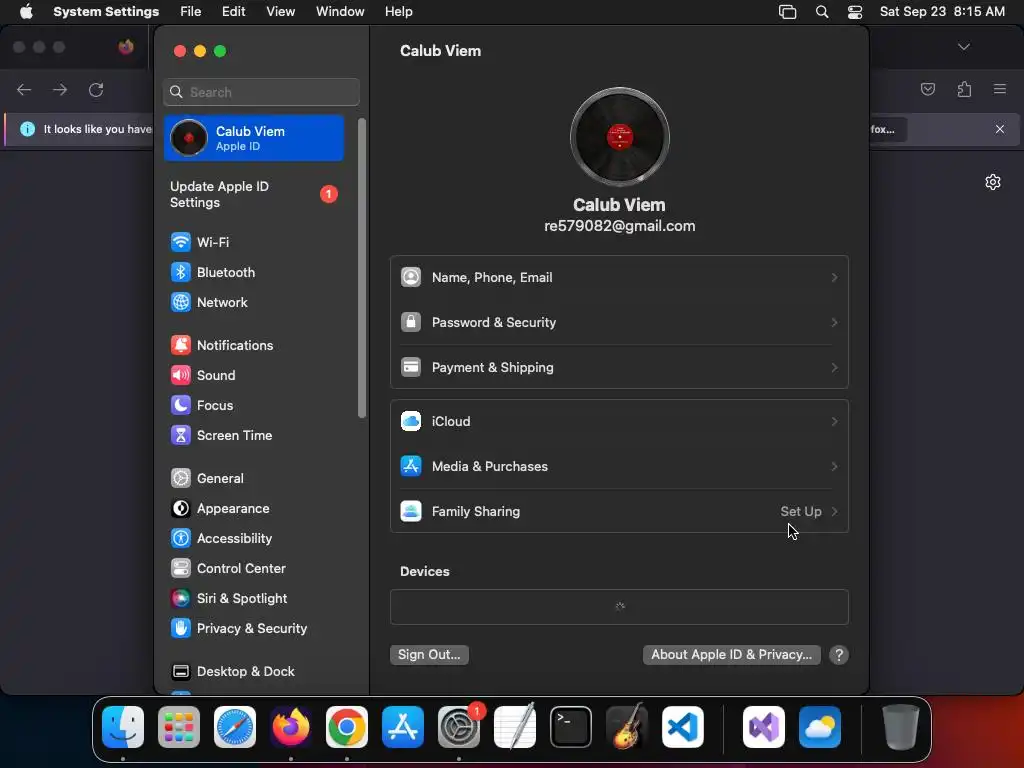Open GarageBand from the Dock
Screen dimensions: 1024x768
[627, 727]
